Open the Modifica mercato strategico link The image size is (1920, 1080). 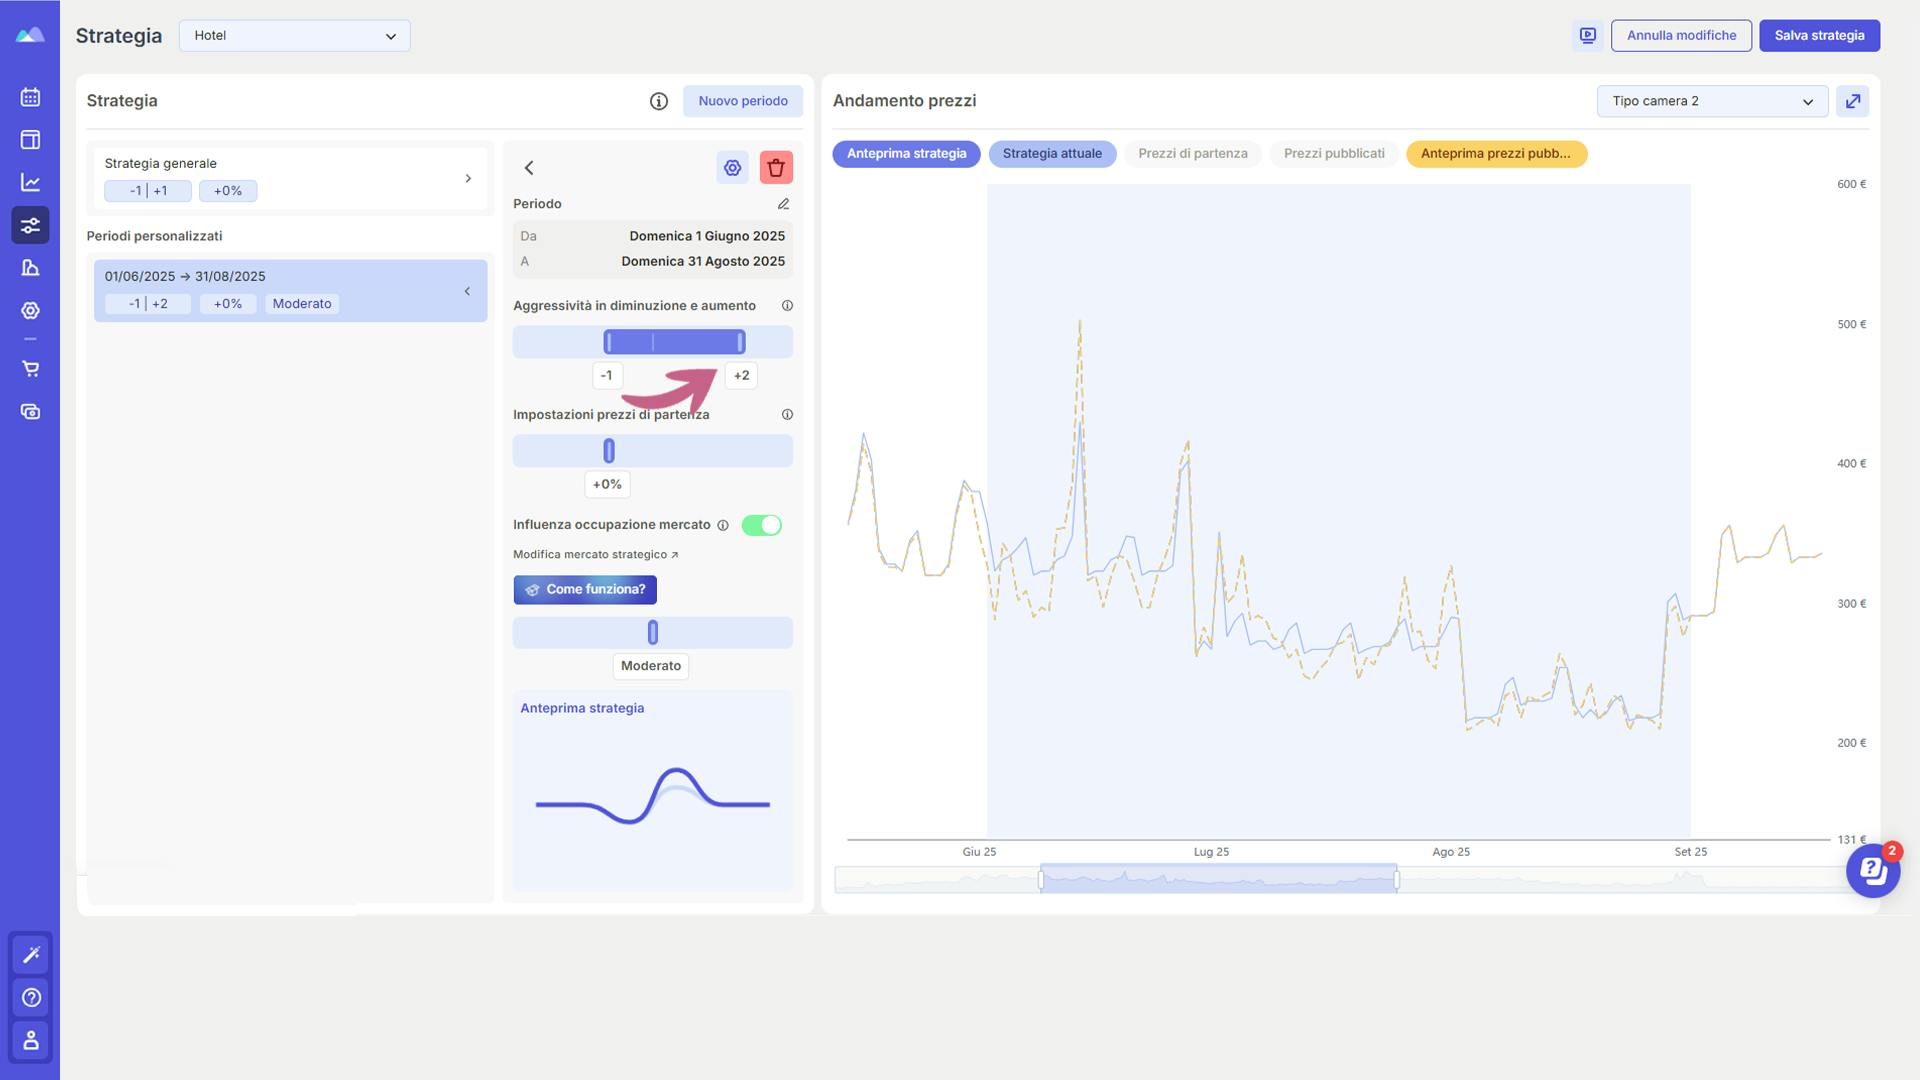coord(596,555)
